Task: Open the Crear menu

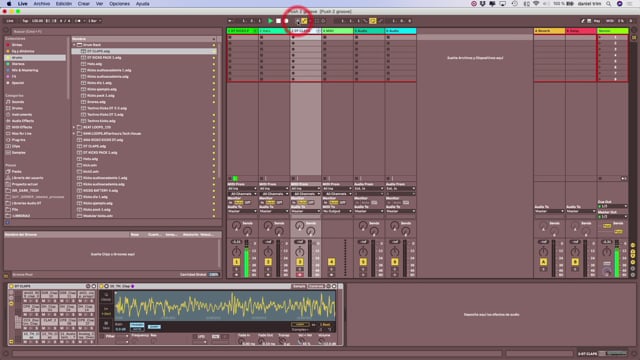Action: click(84, 4)
